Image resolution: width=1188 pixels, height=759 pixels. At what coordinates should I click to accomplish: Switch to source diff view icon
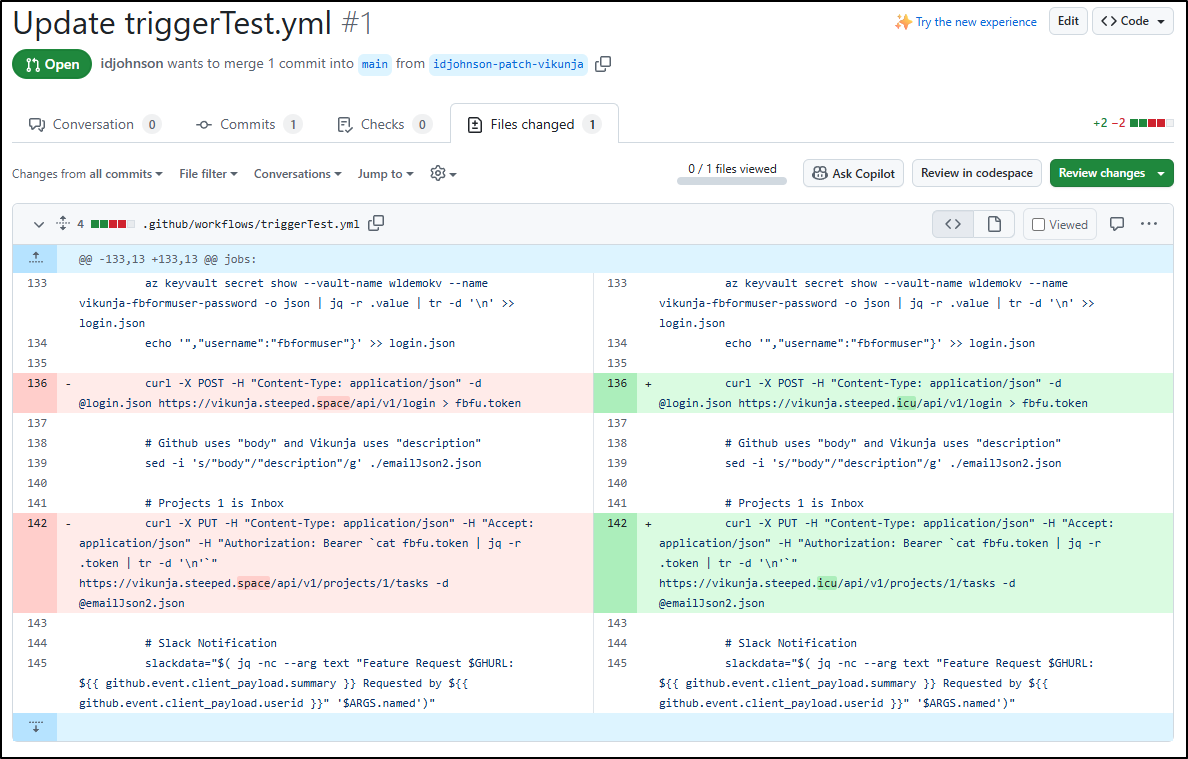tap(953, 224)
